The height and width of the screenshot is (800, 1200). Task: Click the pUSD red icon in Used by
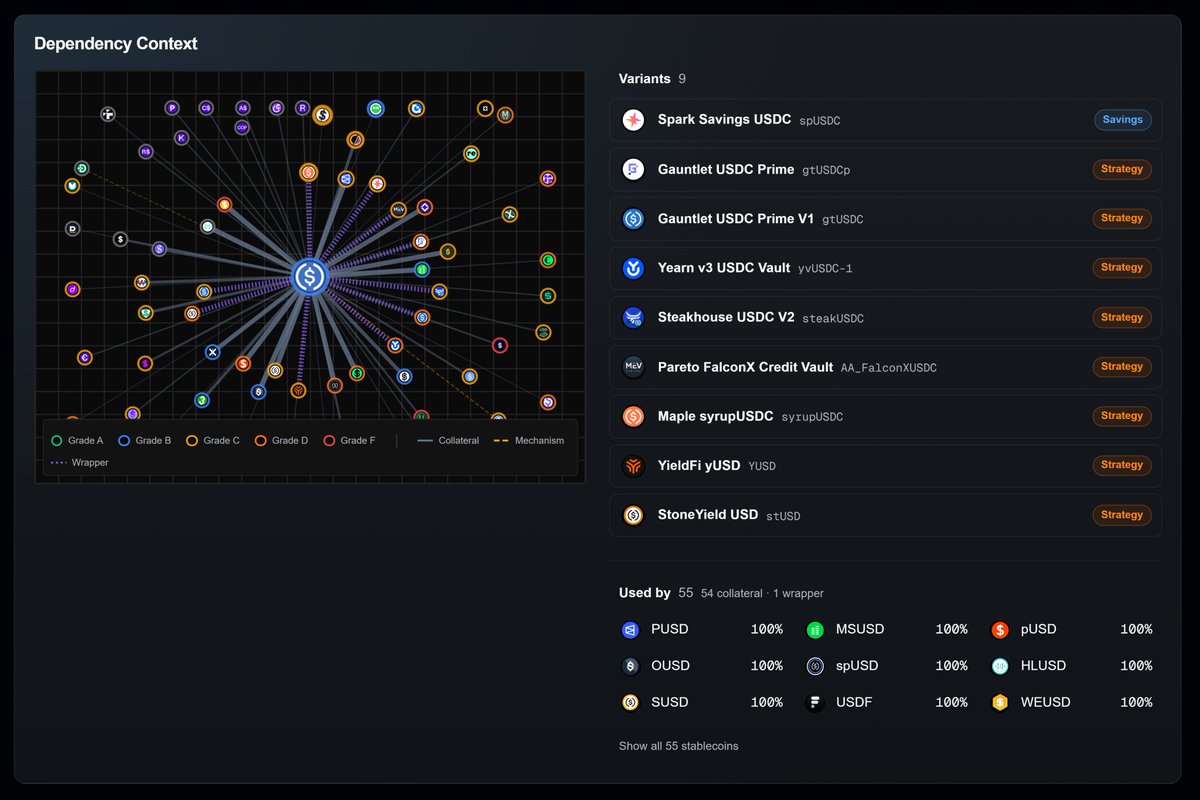point(1000,630)
